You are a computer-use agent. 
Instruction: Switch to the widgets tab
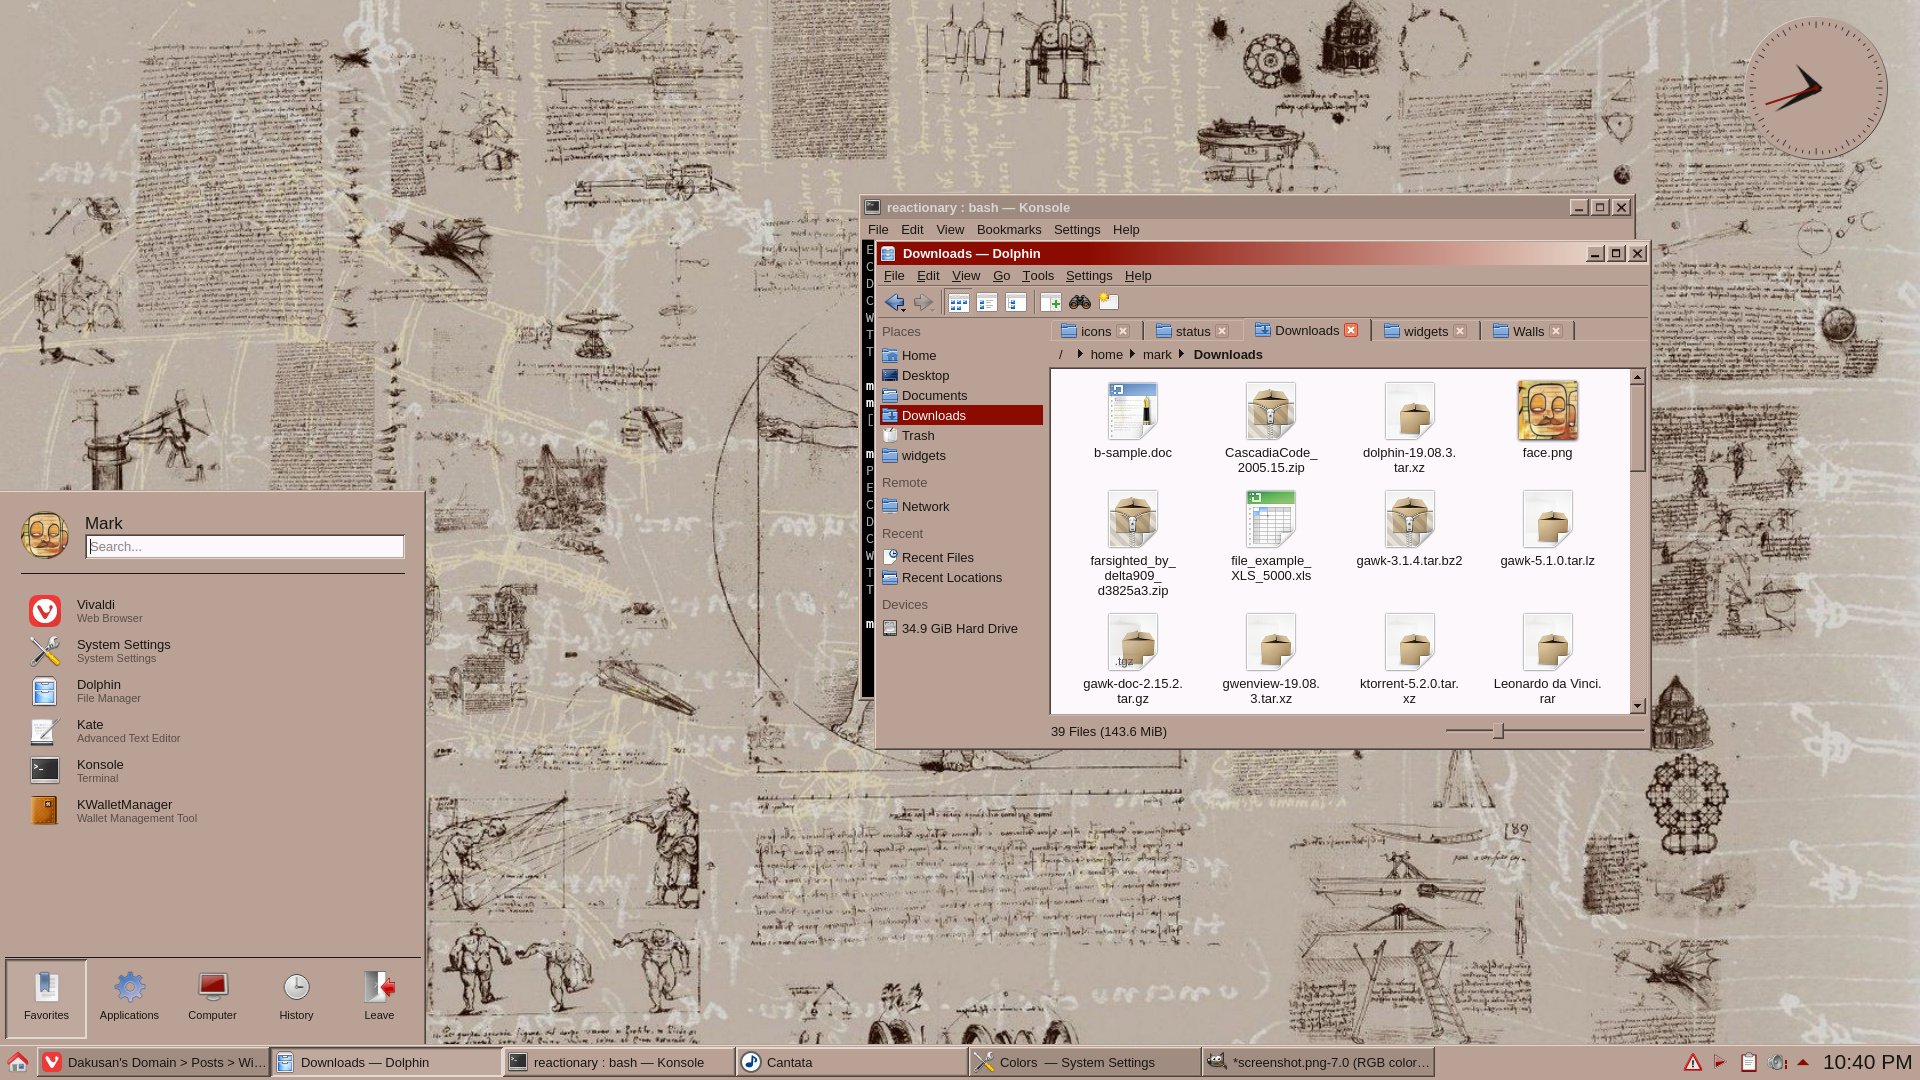pos(1425,331)
